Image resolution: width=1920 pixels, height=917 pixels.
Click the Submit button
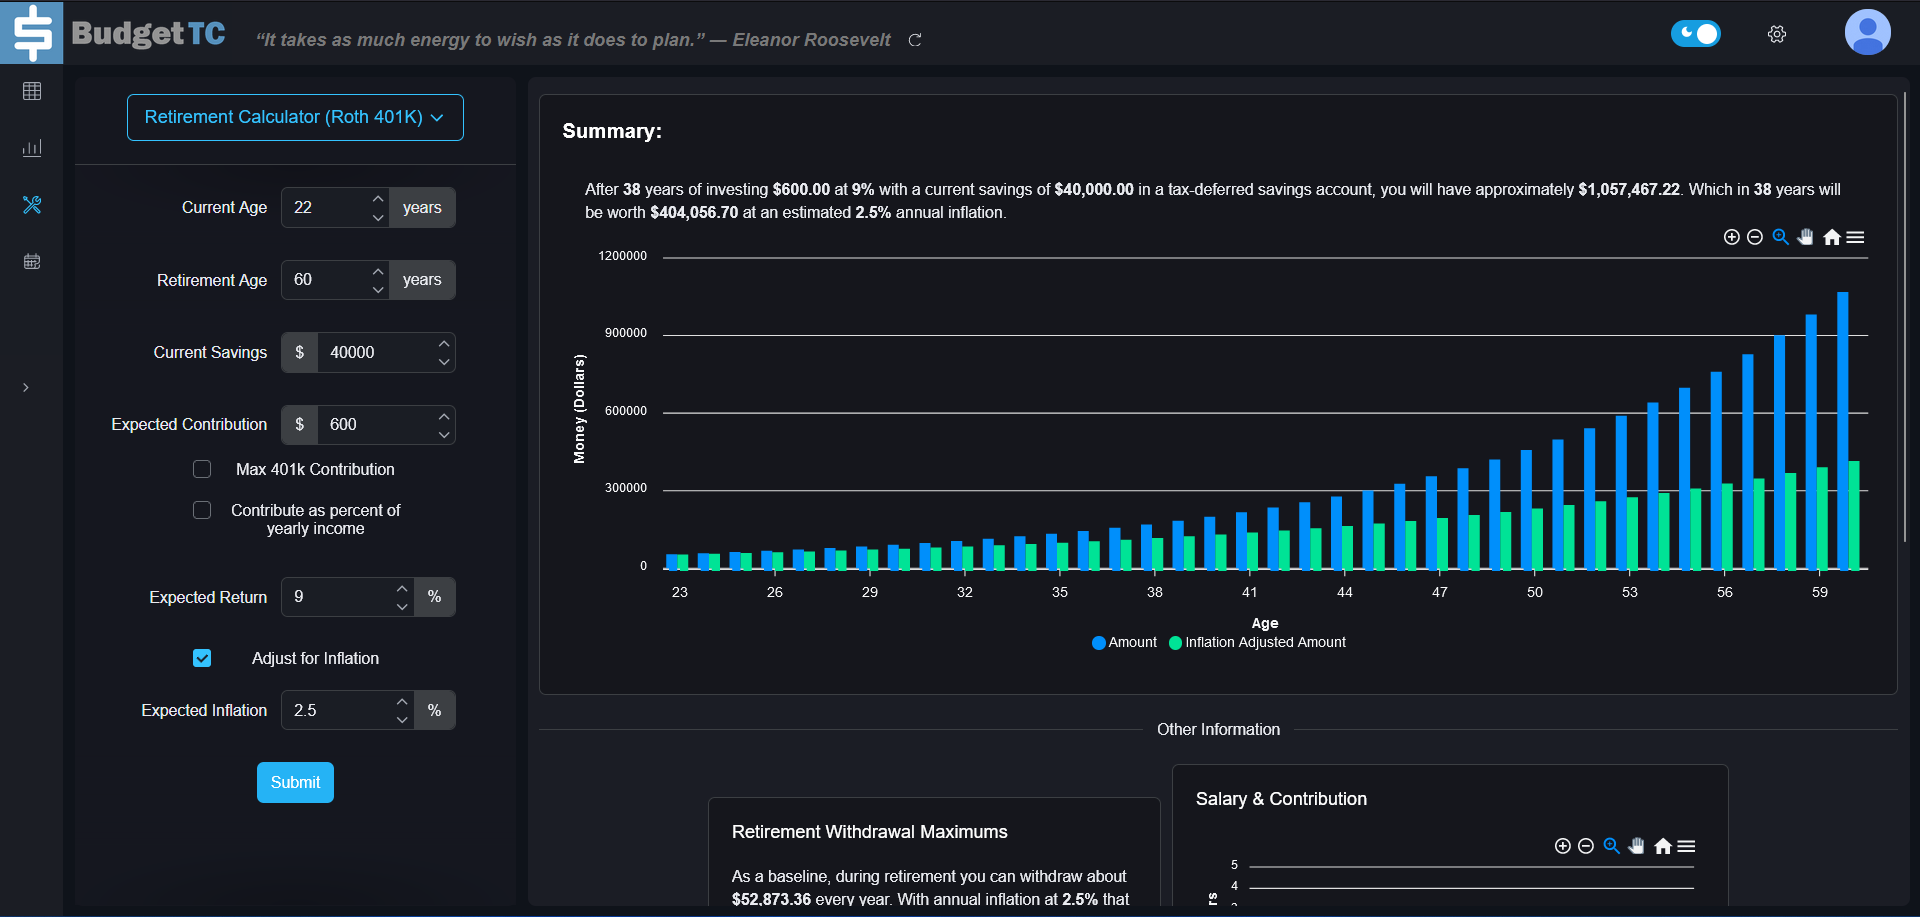295,782
